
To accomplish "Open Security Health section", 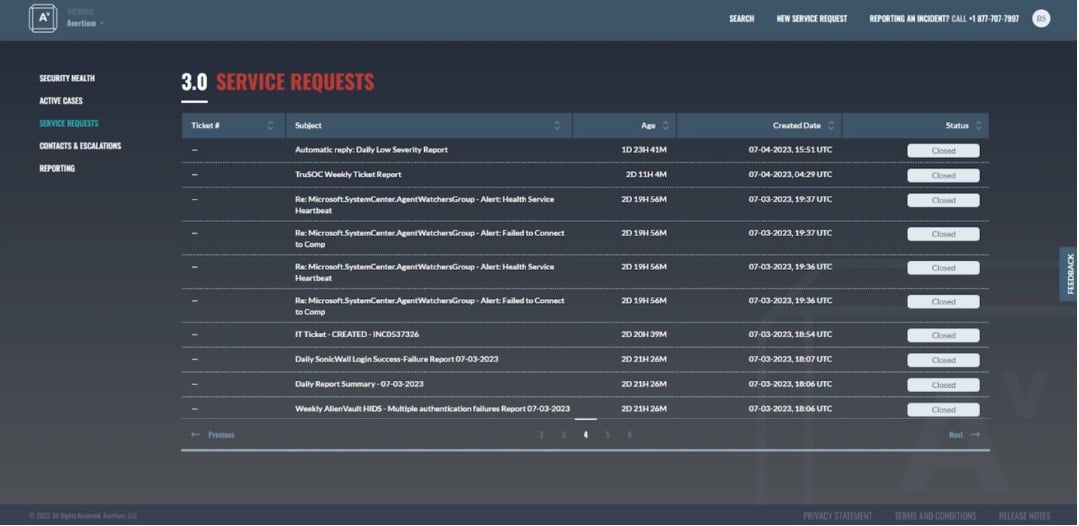I will (67, 78).
